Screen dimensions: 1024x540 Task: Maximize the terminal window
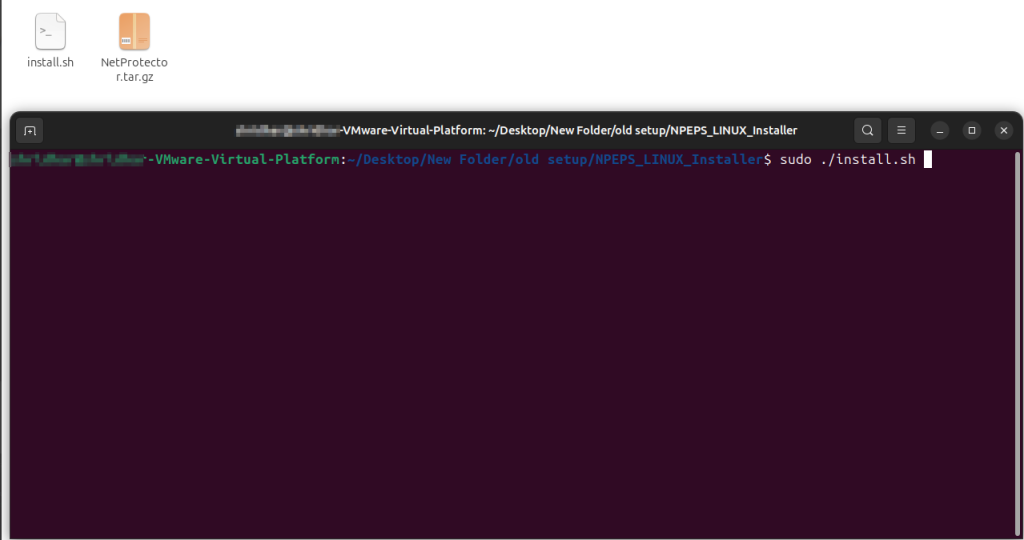(x=971, y=131)
